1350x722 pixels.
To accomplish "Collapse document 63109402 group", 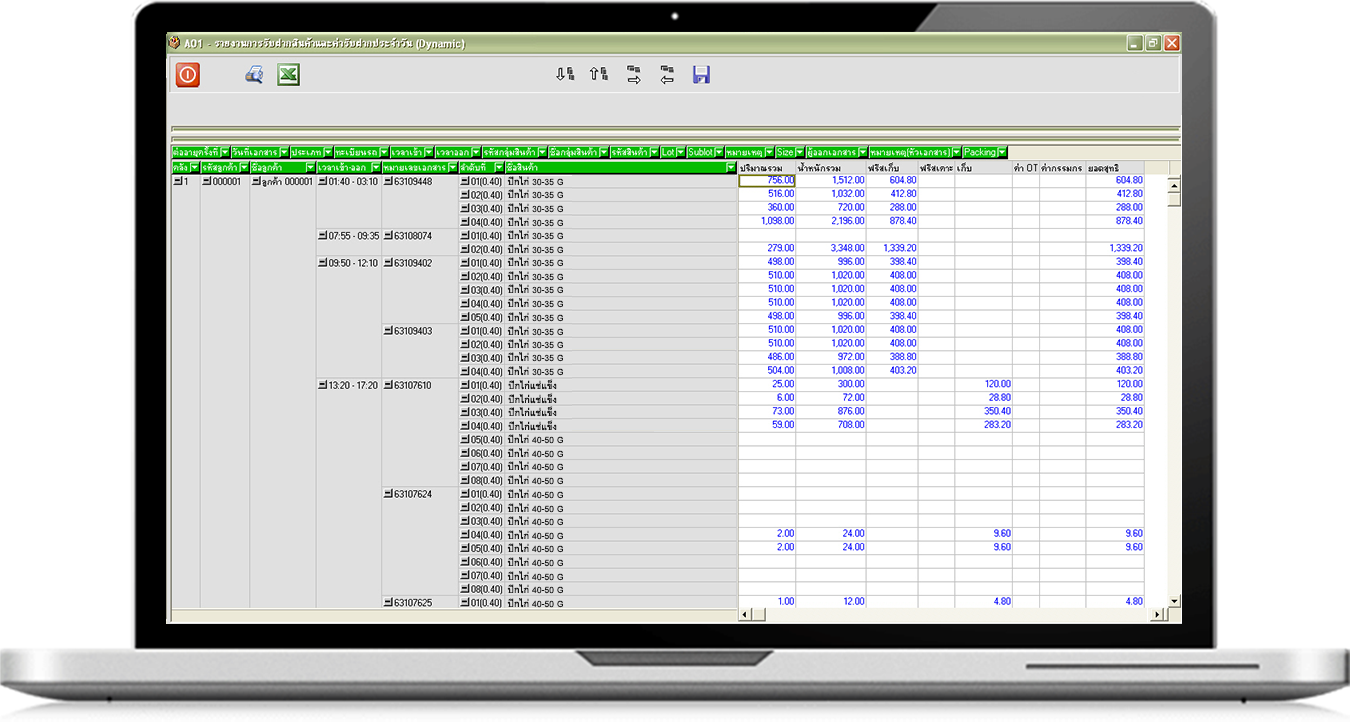I will coord(388,263).
